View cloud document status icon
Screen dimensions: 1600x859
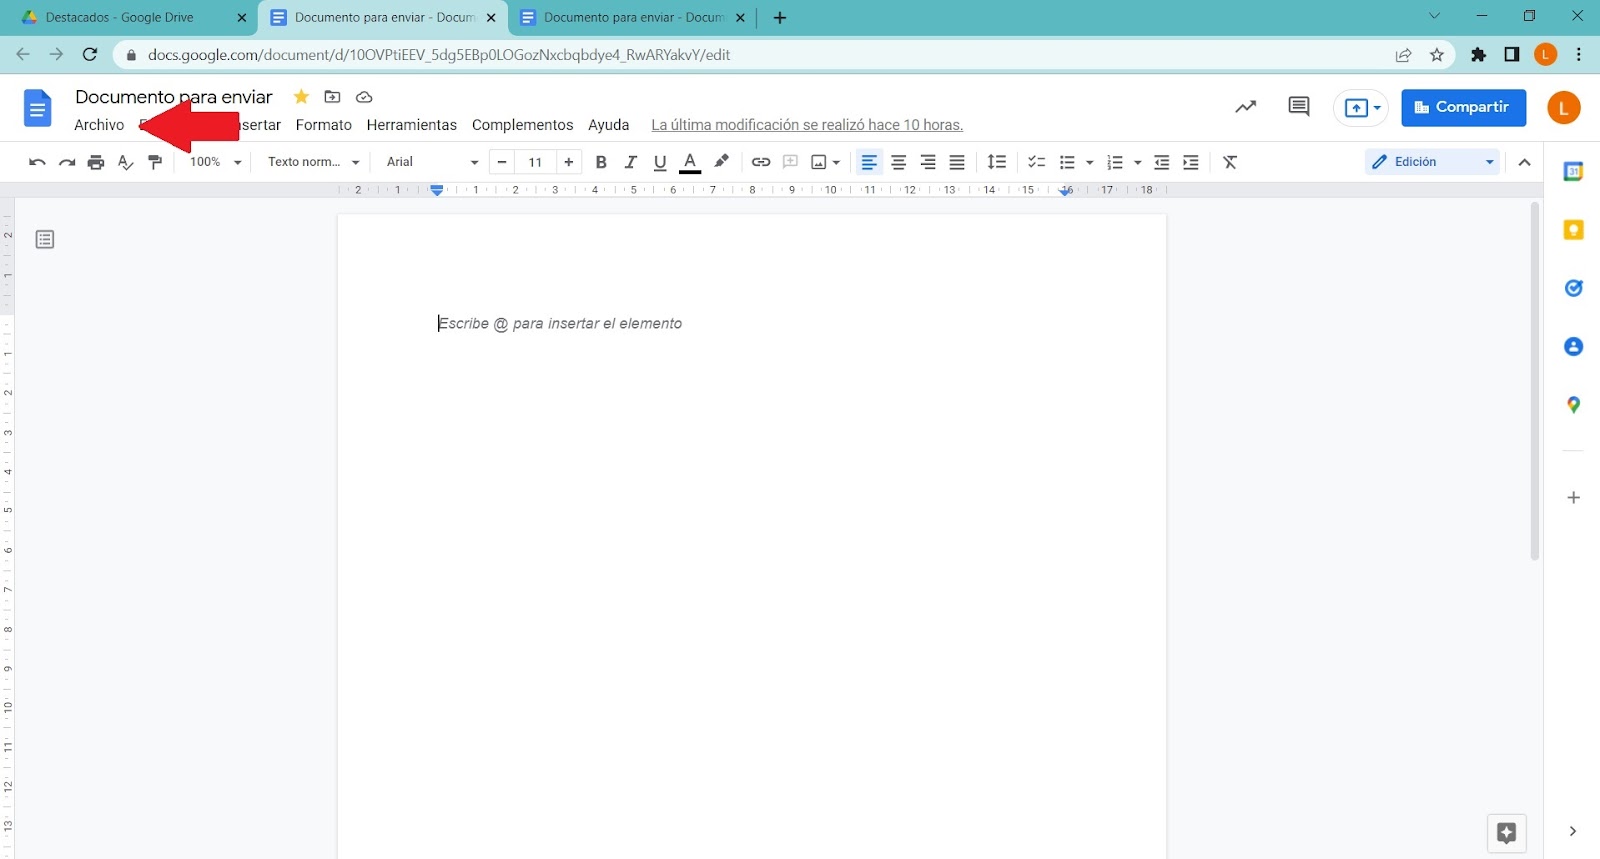[x=364, y=97]
